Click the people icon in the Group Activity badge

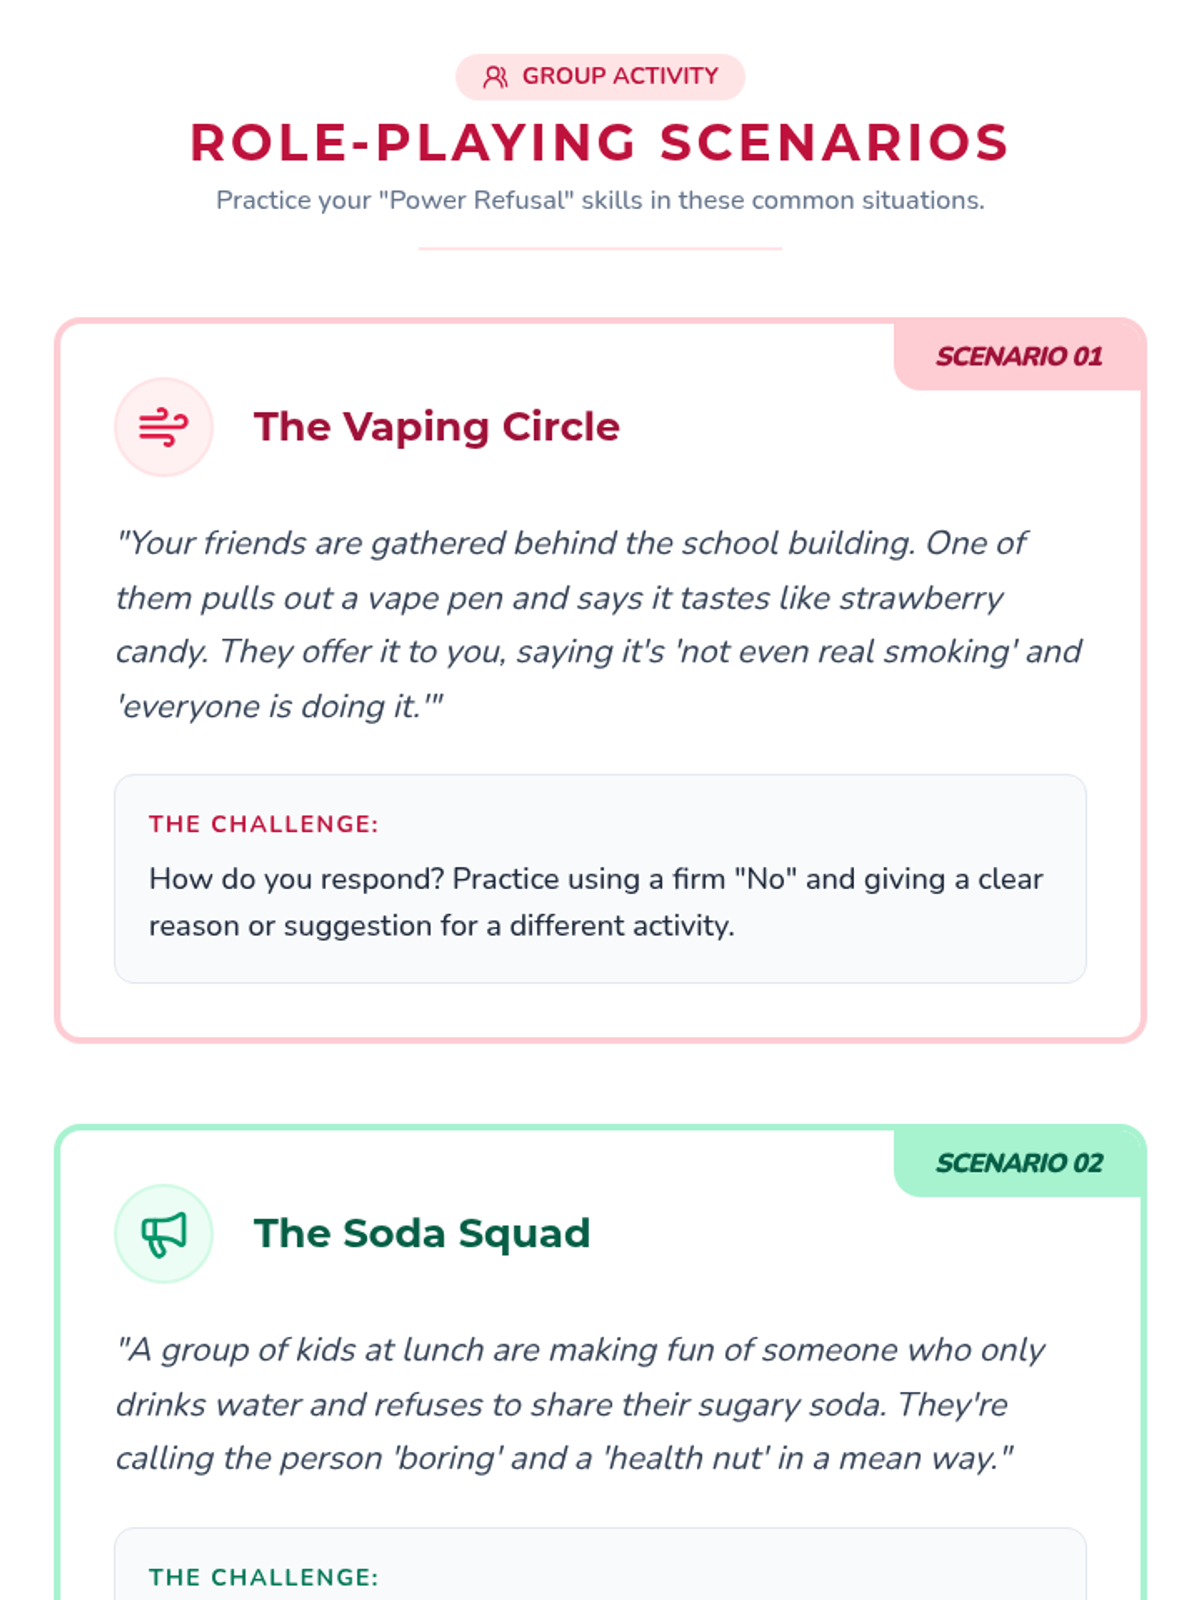point(495,77)
